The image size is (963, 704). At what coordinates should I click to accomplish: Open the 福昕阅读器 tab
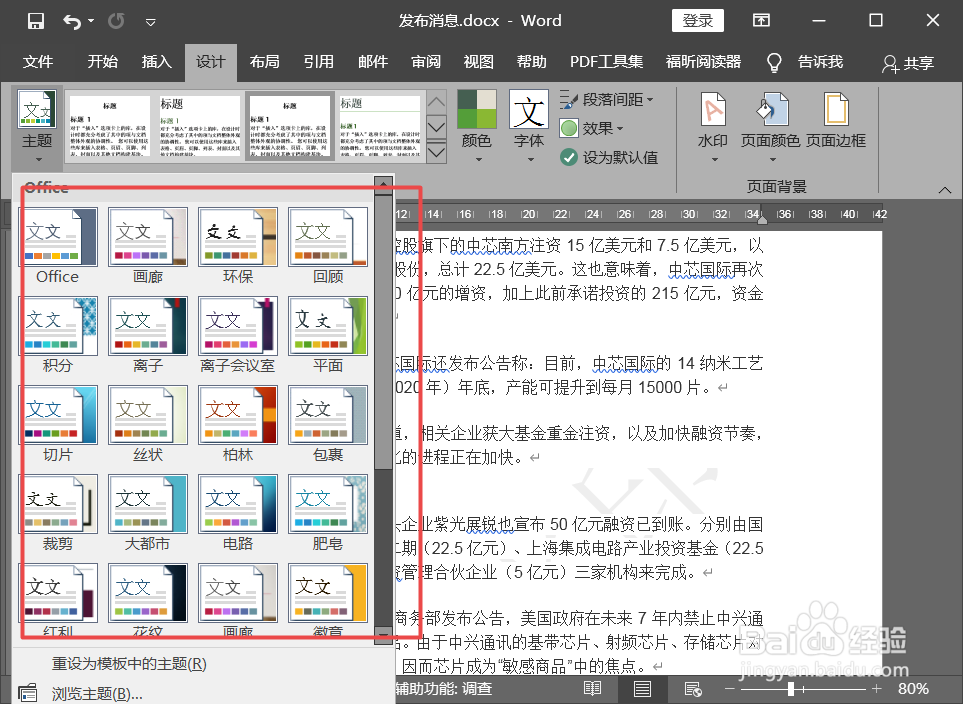[x=703, y=61]
